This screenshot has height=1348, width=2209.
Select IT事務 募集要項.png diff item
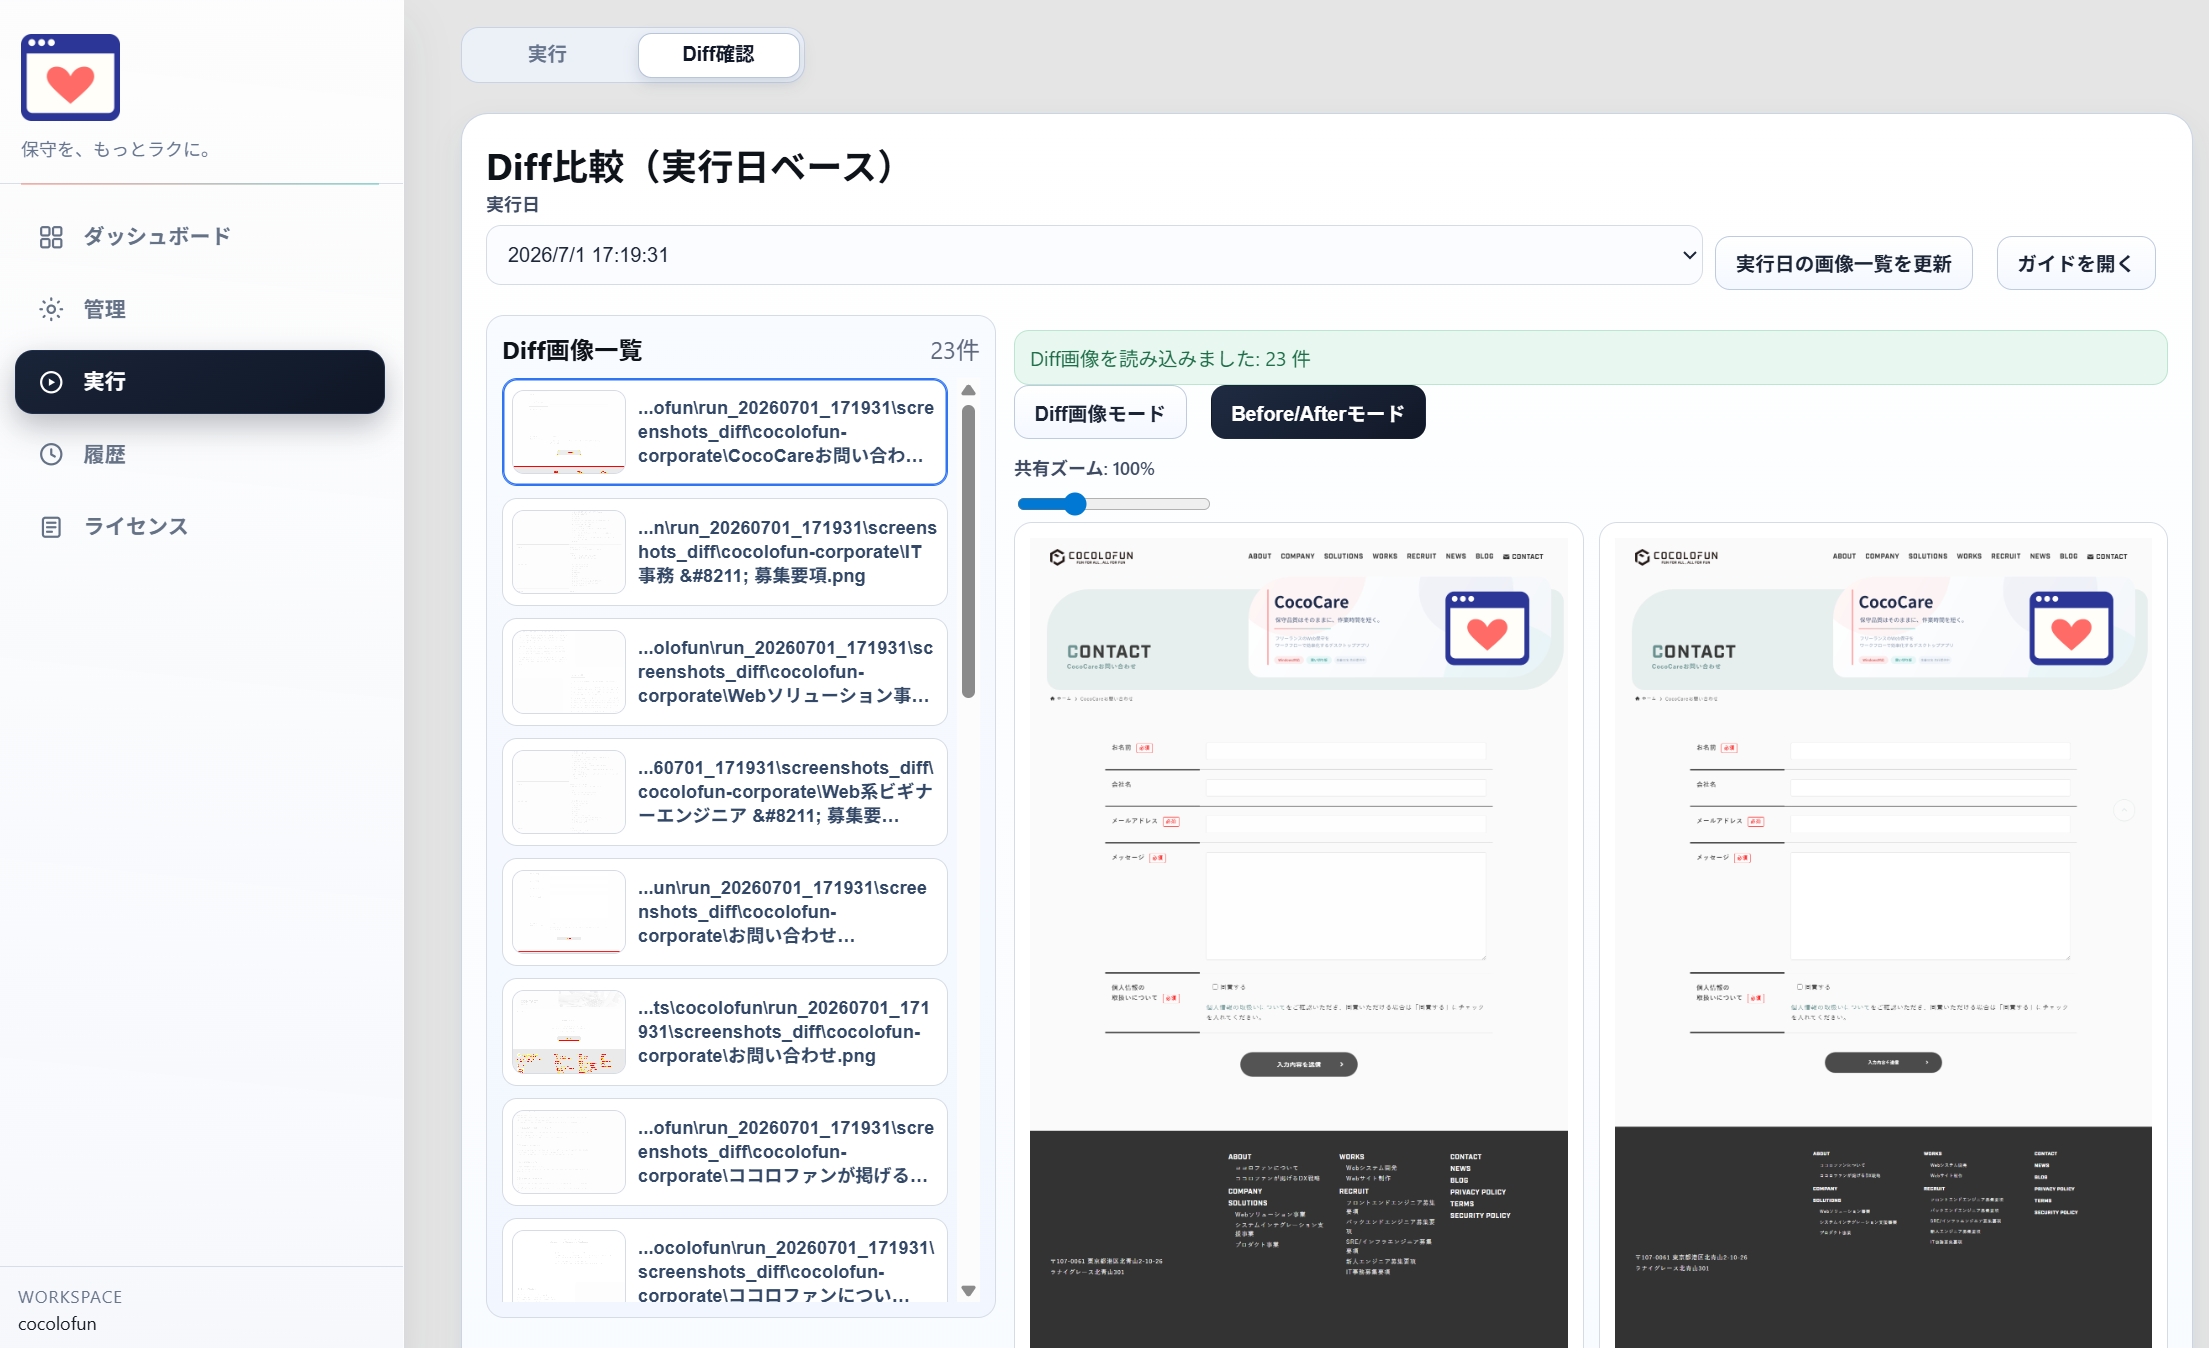coord(725,552)
